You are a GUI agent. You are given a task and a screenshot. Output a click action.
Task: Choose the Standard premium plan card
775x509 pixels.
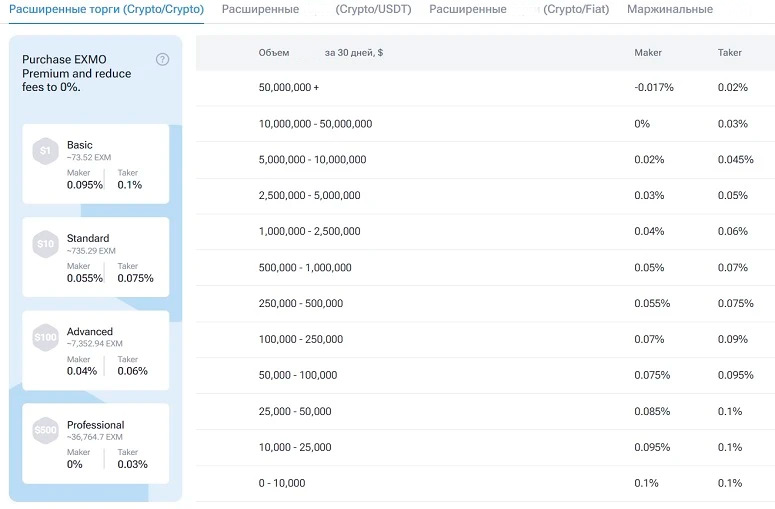[96, 257]
